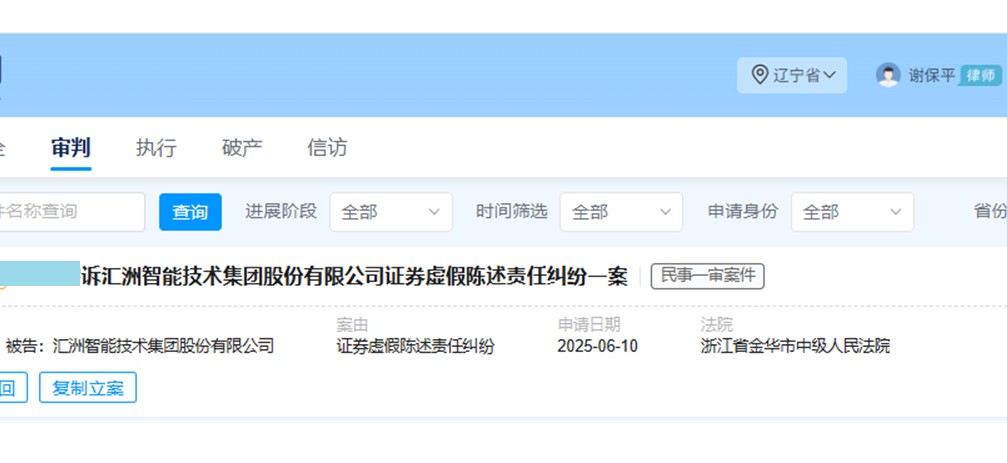This screenshot has width=1007, height=463.
Task: Select defendant text 被告：汇洲智能技术集团股份有限公司
Action: click(x=139, y=347)
